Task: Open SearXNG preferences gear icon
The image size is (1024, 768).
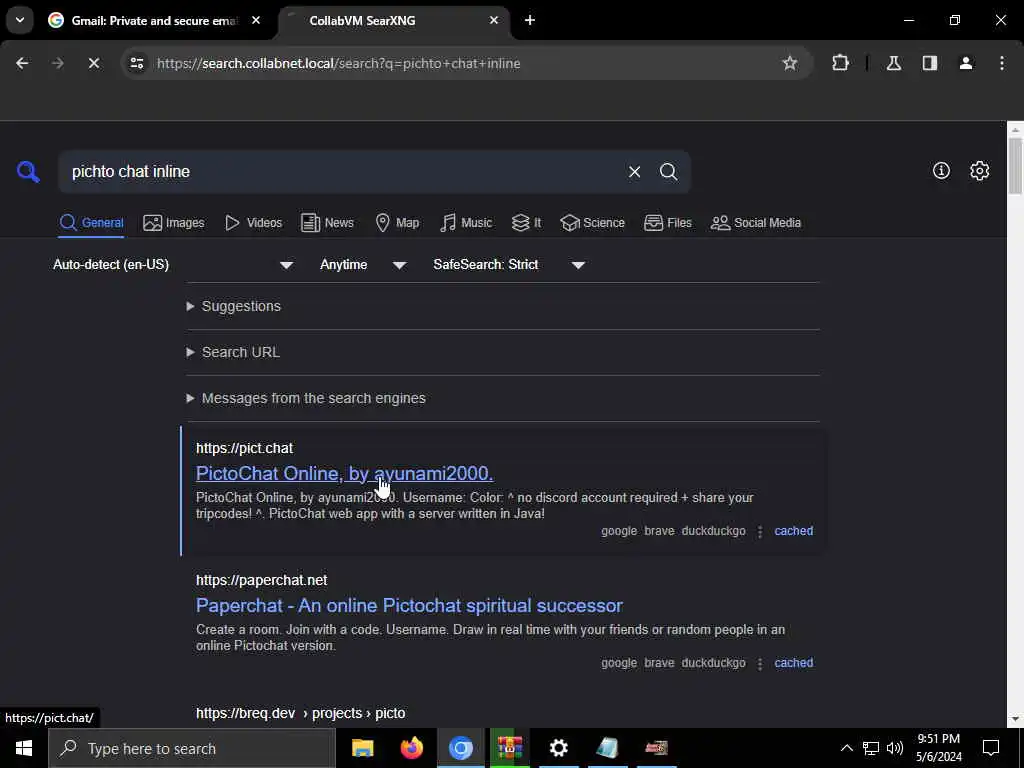Action: click(x=980, y=170)
